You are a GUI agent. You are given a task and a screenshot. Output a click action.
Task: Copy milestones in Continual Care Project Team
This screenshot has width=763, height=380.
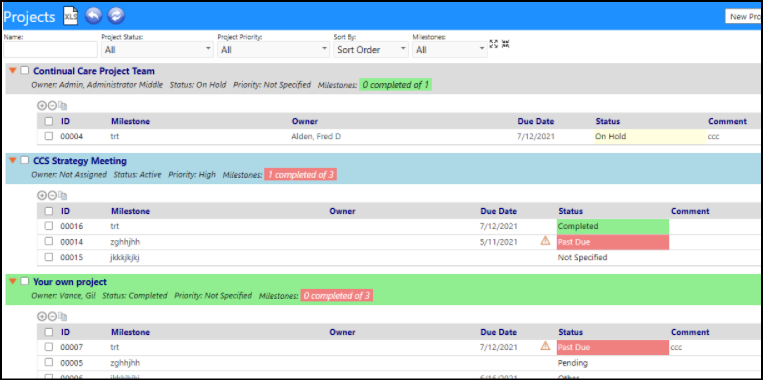(x=62, y=106)
